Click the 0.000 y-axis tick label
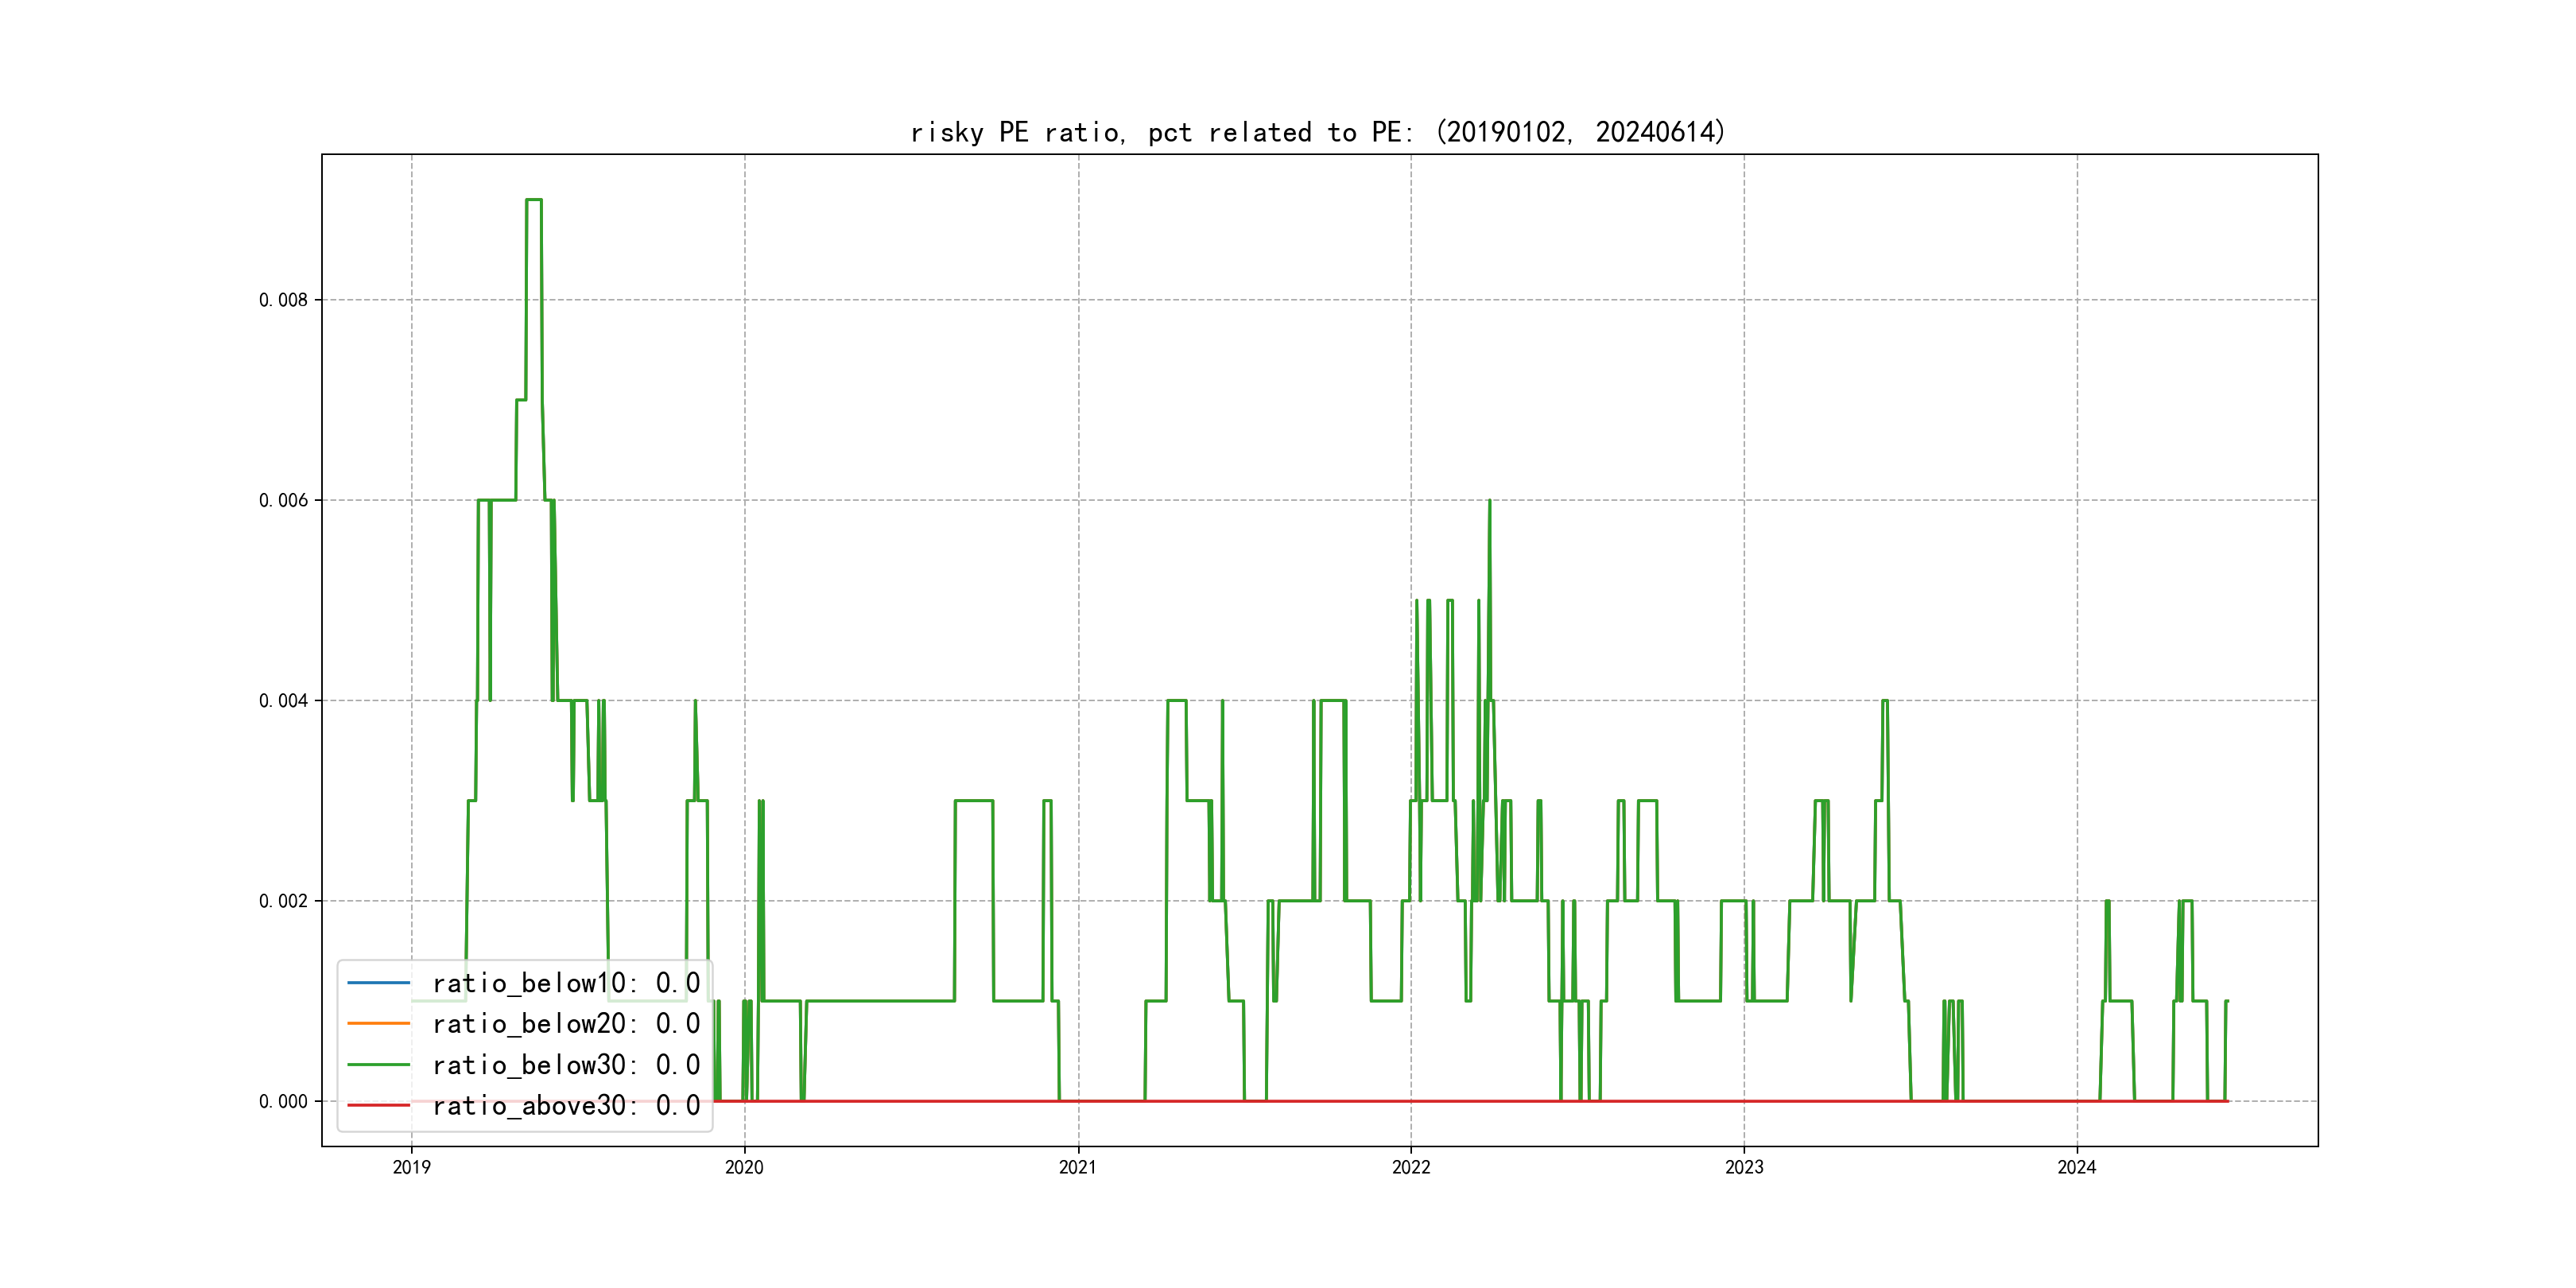Screen dimensions: 2576x1288 tap(283, 1101)
